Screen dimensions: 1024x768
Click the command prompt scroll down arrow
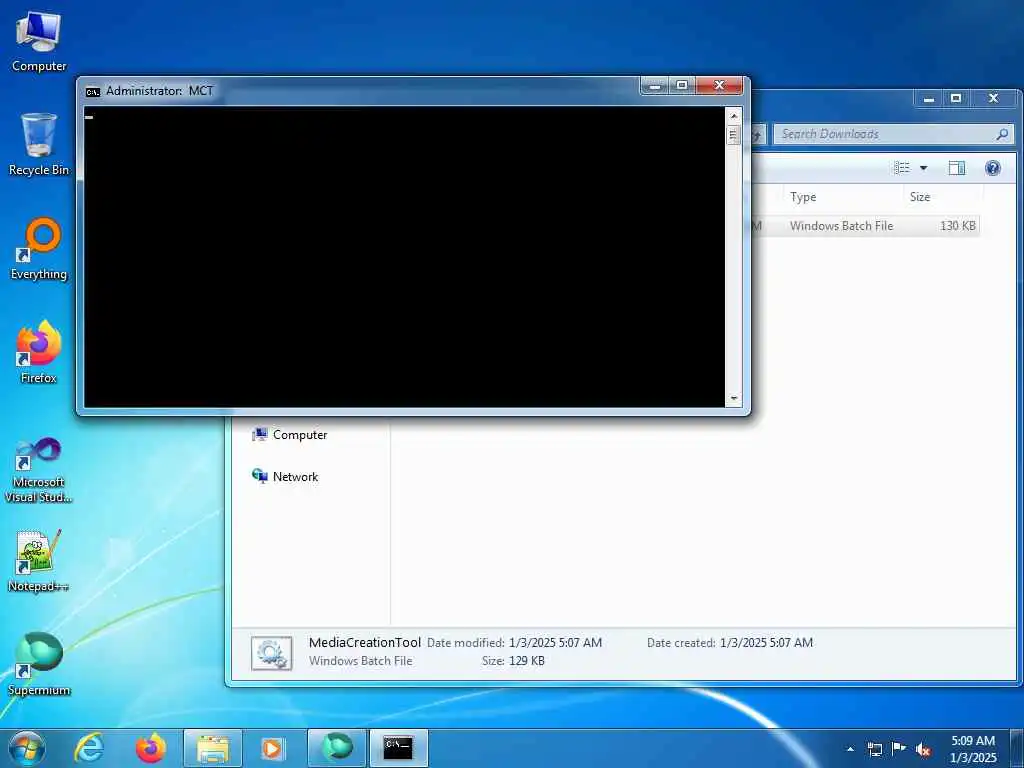733,398
